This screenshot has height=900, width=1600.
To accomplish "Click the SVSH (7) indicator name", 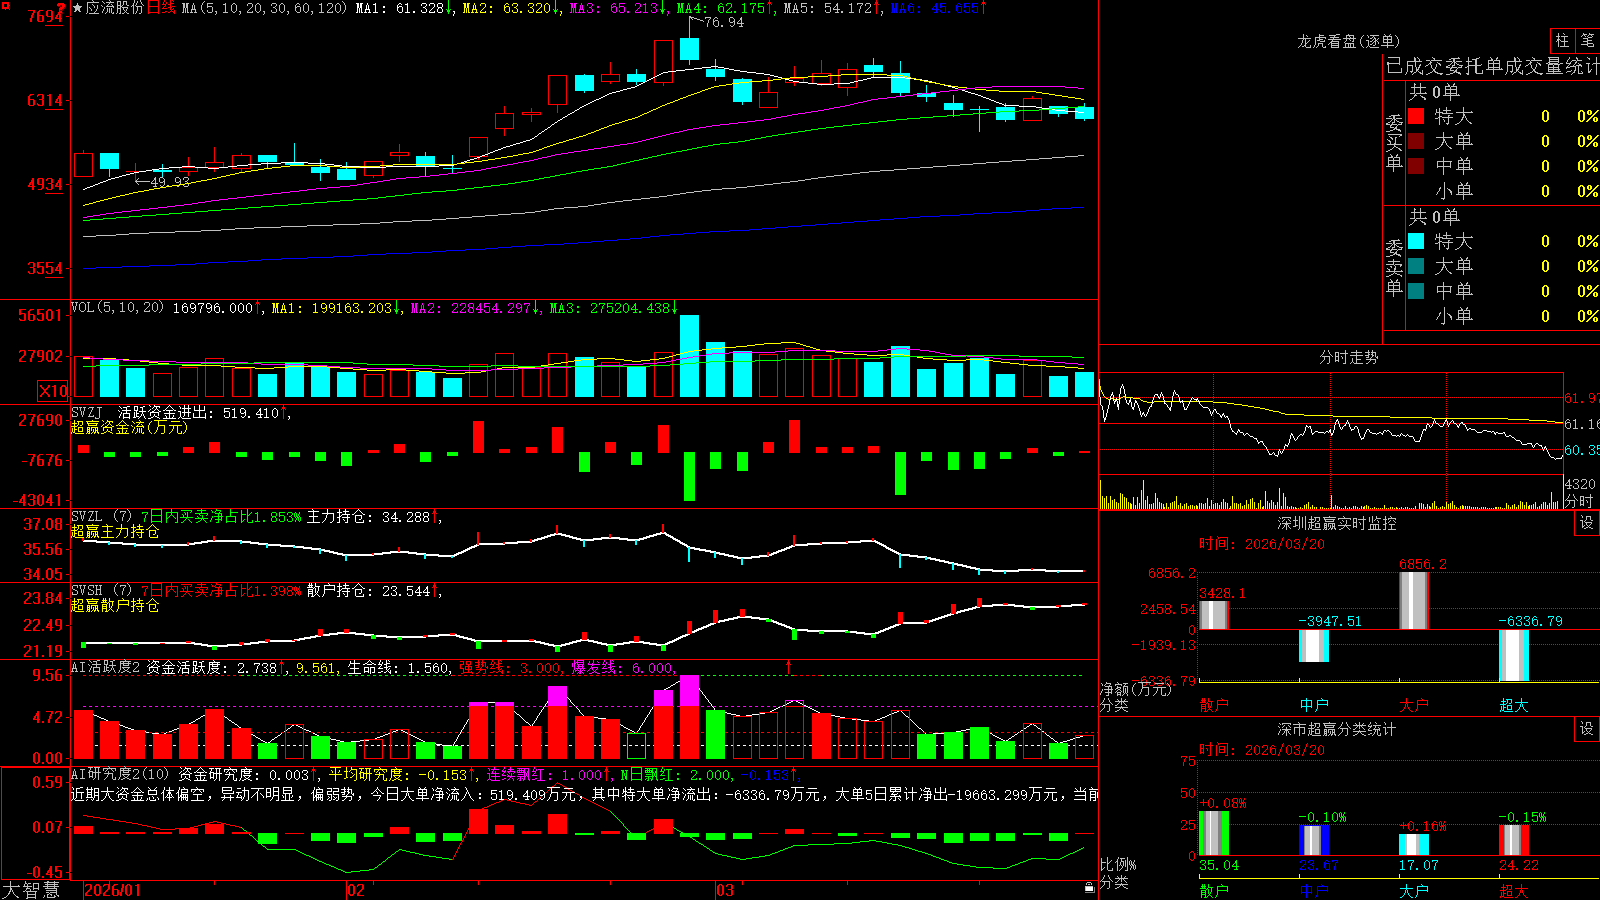I will pos(101,591).
